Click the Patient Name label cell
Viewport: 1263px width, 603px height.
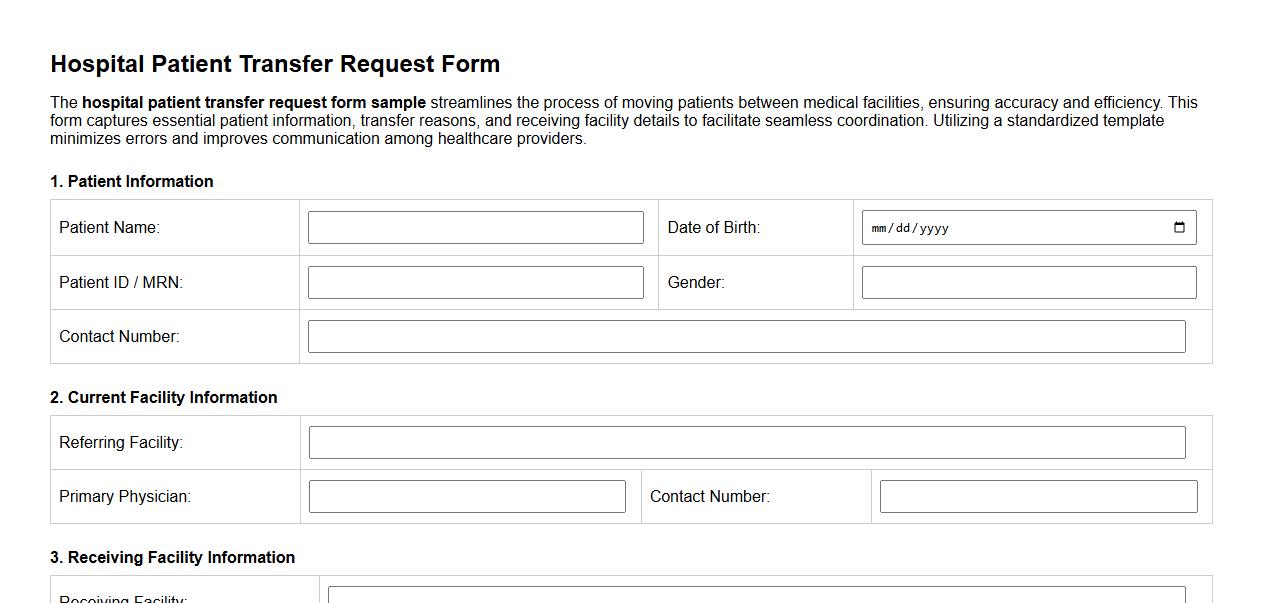tap(109, 227)
